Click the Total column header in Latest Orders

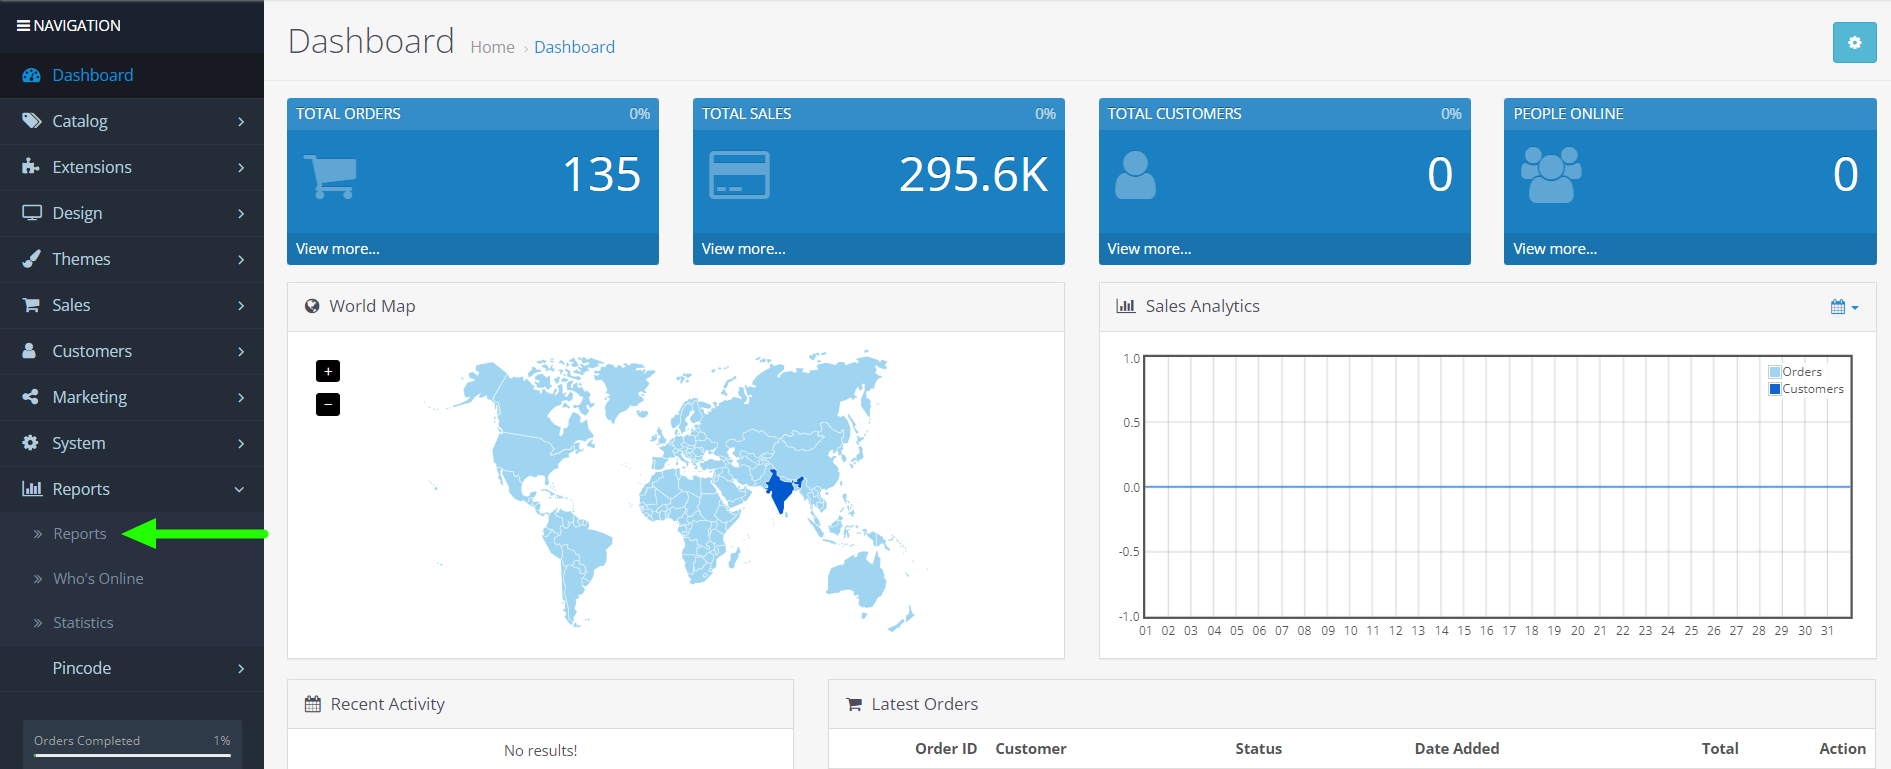pos(1720,749)
